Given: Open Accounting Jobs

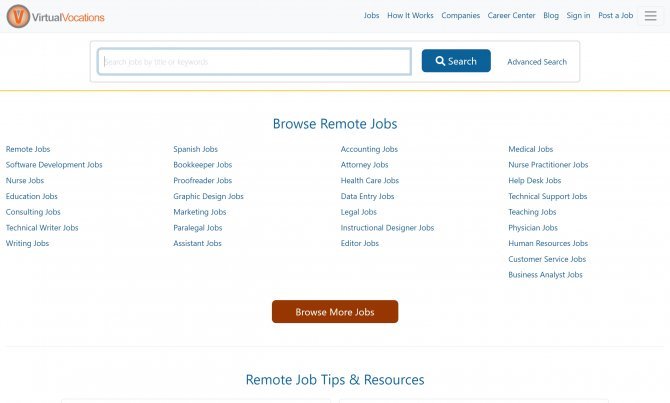Looking at the screenshot, I should [369, 149].
